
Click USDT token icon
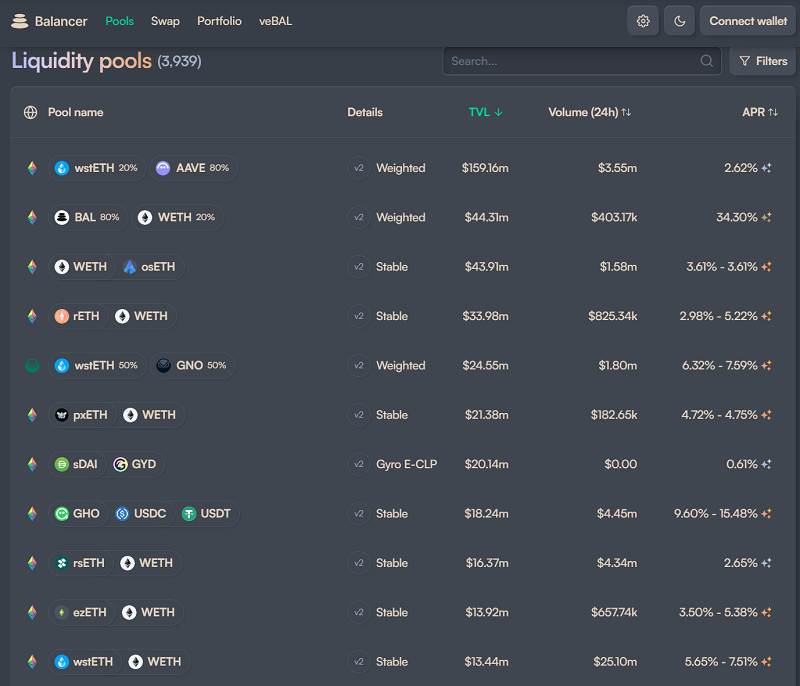click(189, 514)
